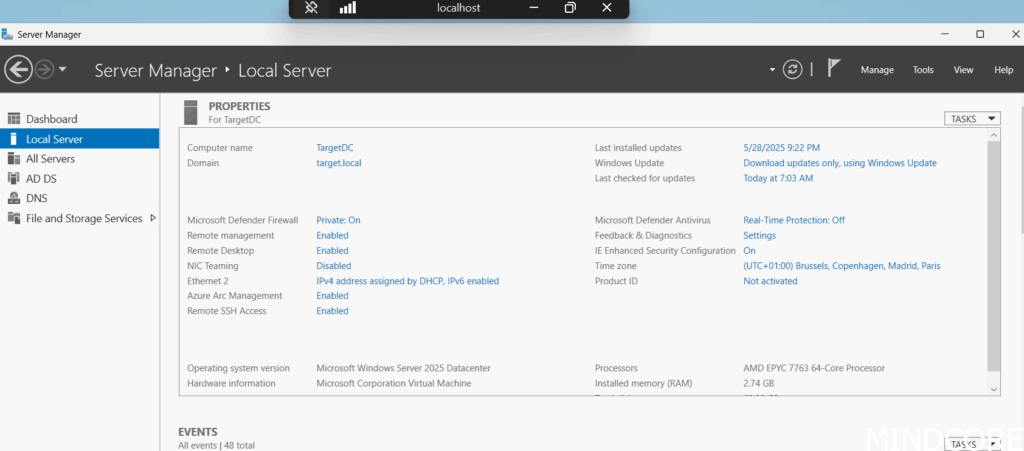Click the signal strength icon on connection bar
The image size is (1024, 451).
click(348, 8)
